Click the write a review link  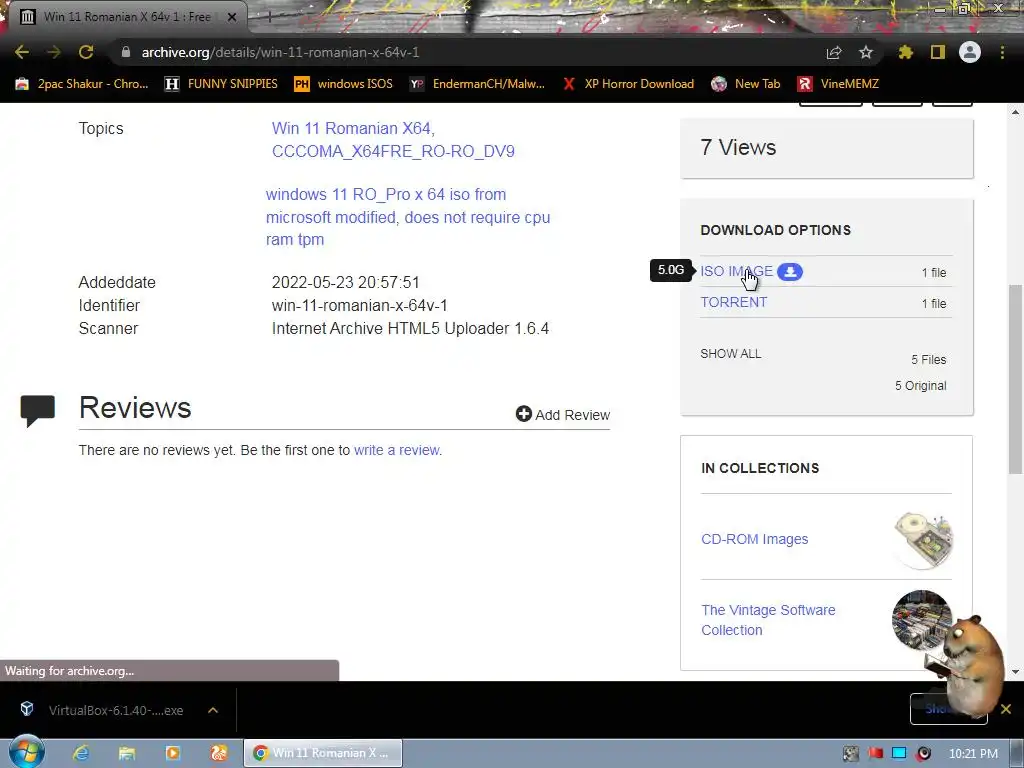[396, 450]
